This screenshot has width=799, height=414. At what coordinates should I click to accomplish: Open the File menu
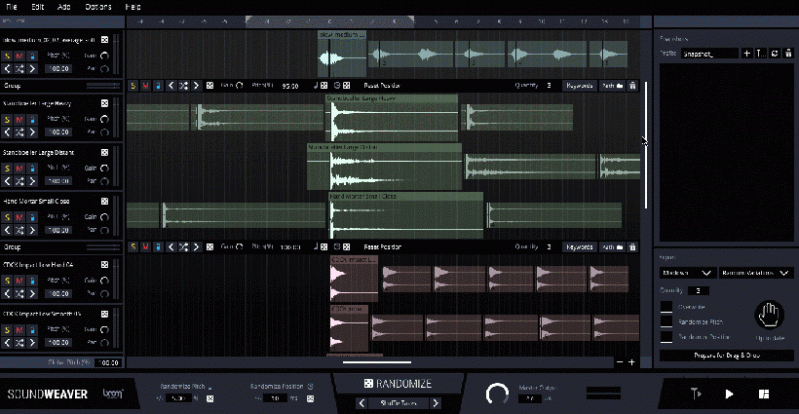[11, 7]
